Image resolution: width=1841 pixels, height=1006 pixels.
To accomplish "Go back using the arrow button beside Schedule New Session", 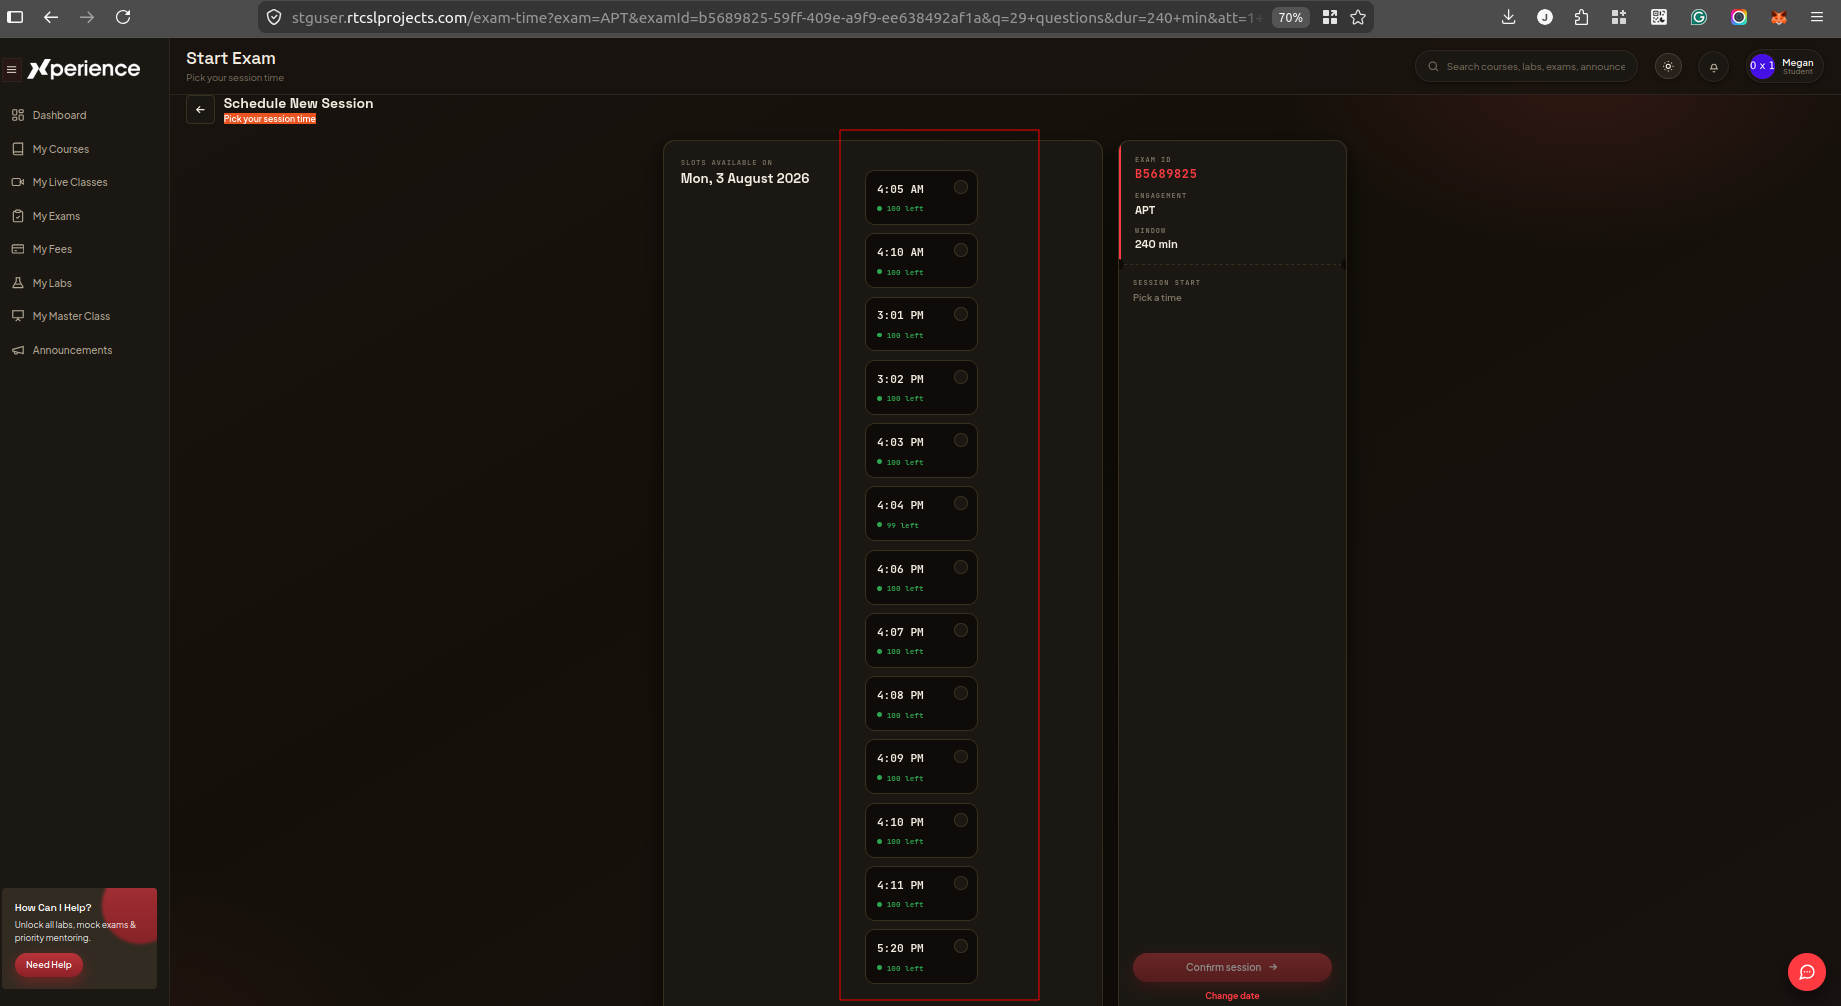I will [200, 110].
